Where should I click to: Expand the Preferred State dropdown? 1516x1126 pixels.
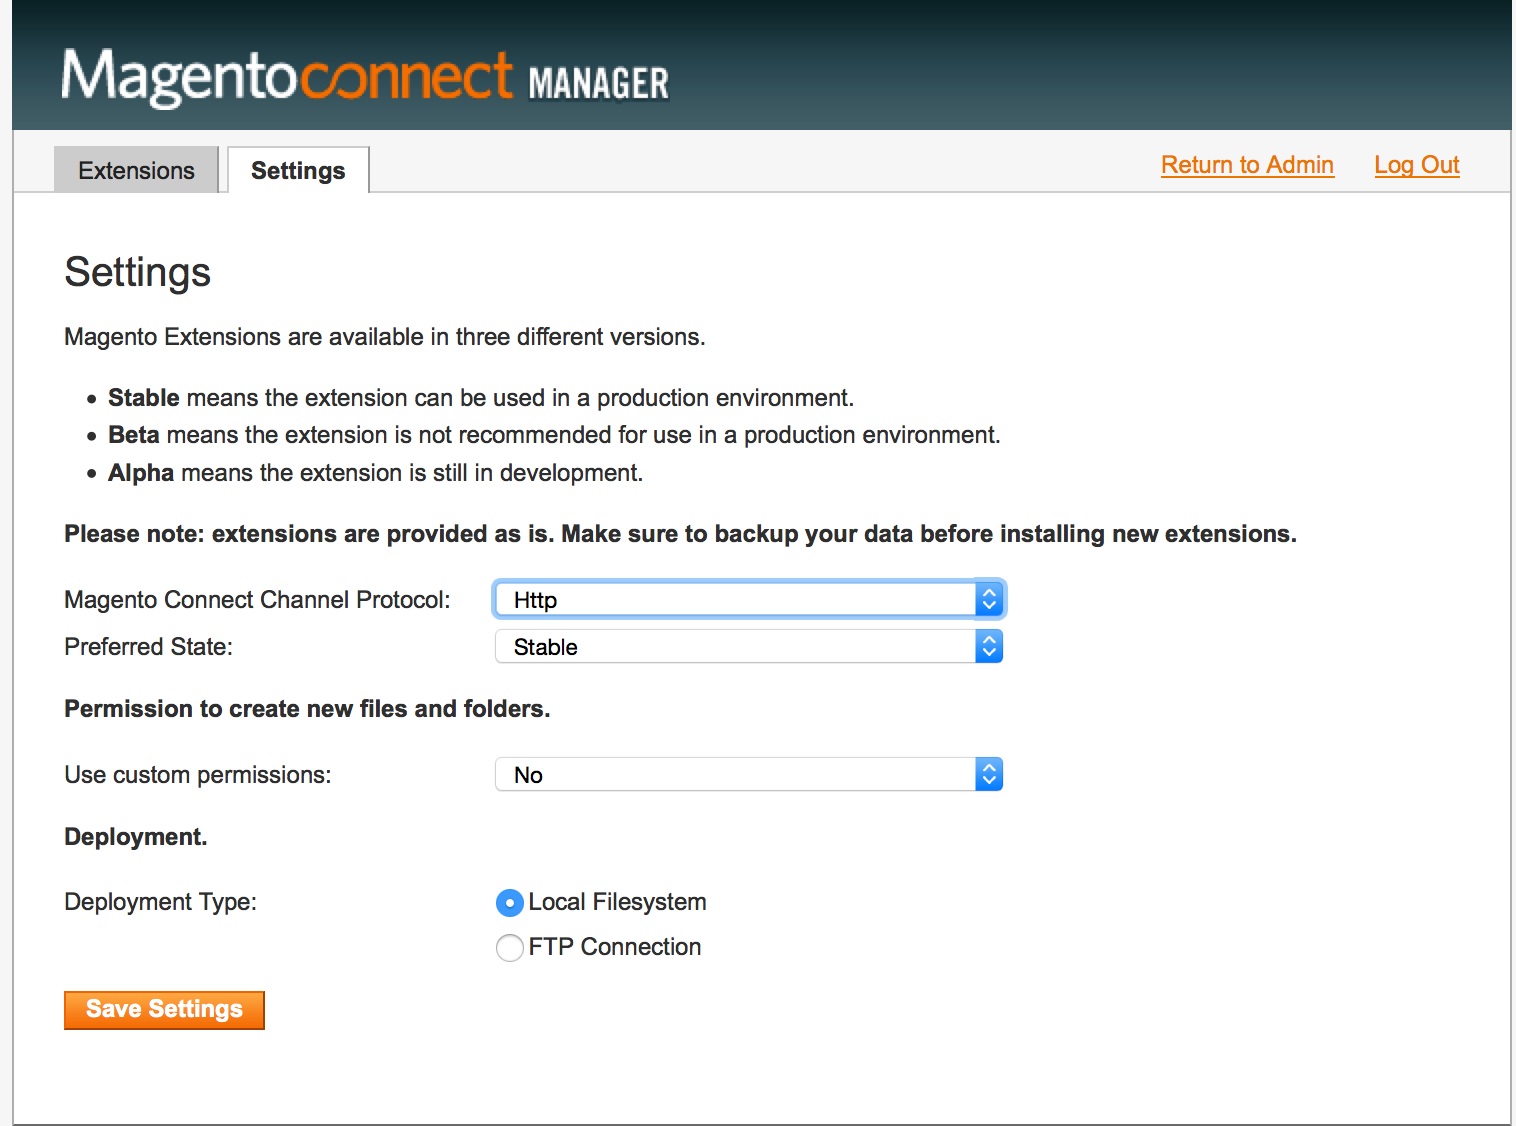point(736,647)
